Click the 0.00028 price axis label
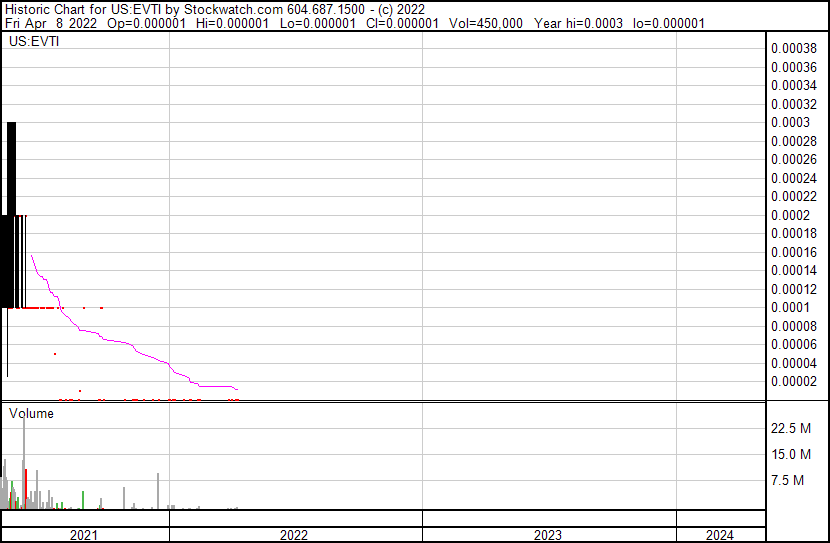This screenshot has width=830, height=543. click(x=794, y=141)
